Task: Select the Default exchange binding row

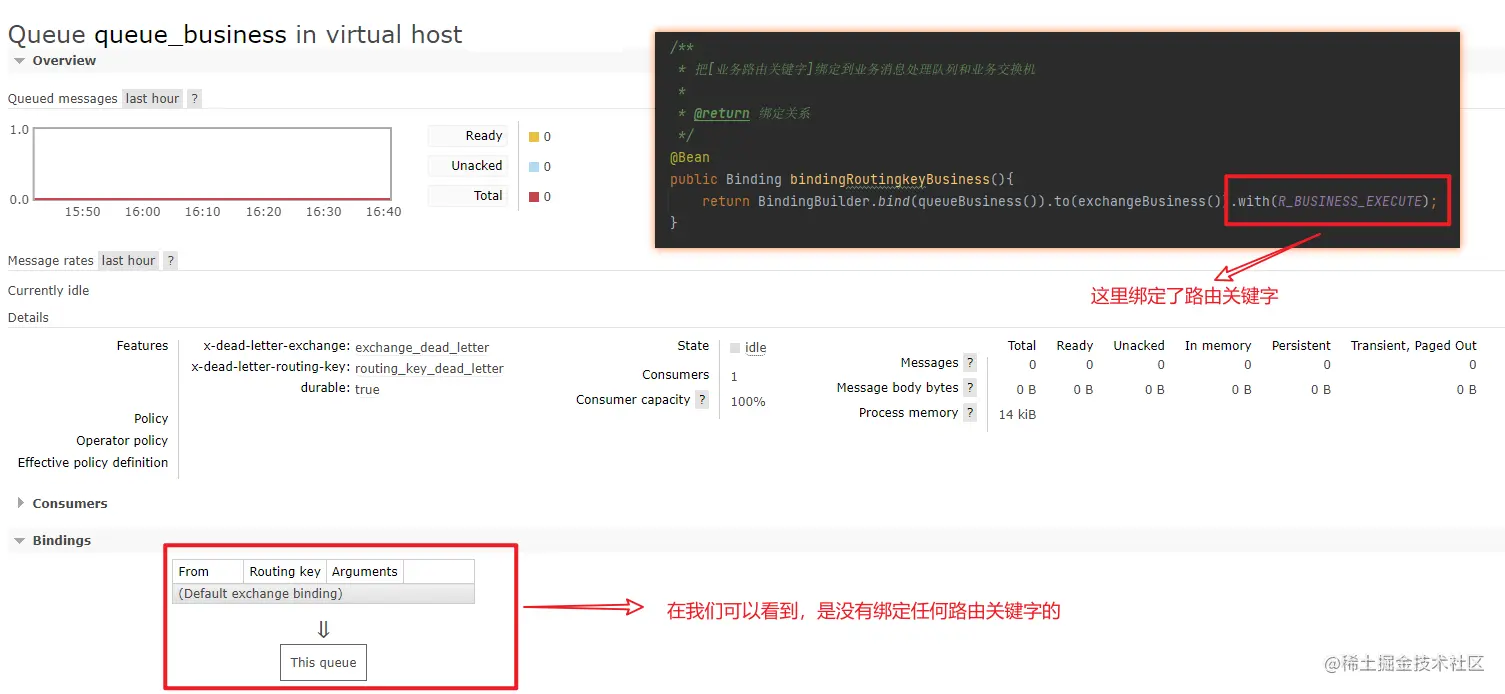Action: point(323,594)
